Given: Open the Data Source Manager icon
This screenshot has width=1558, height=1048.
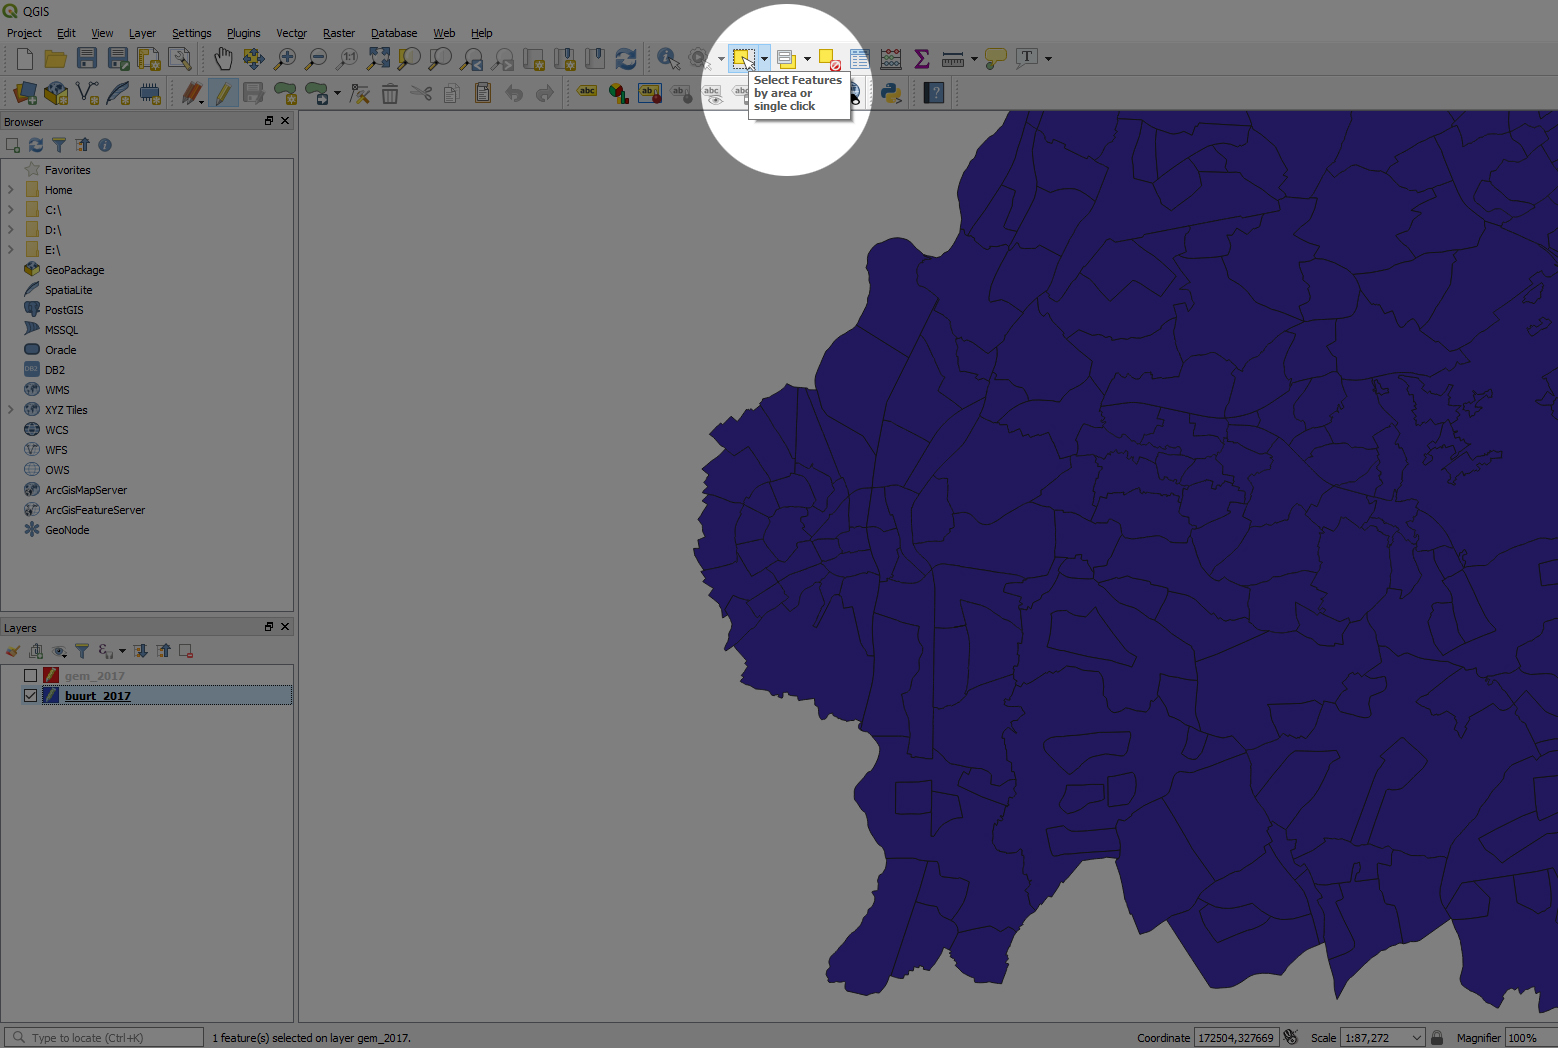Looking at the screenshot, I should [x=25, y=94].
